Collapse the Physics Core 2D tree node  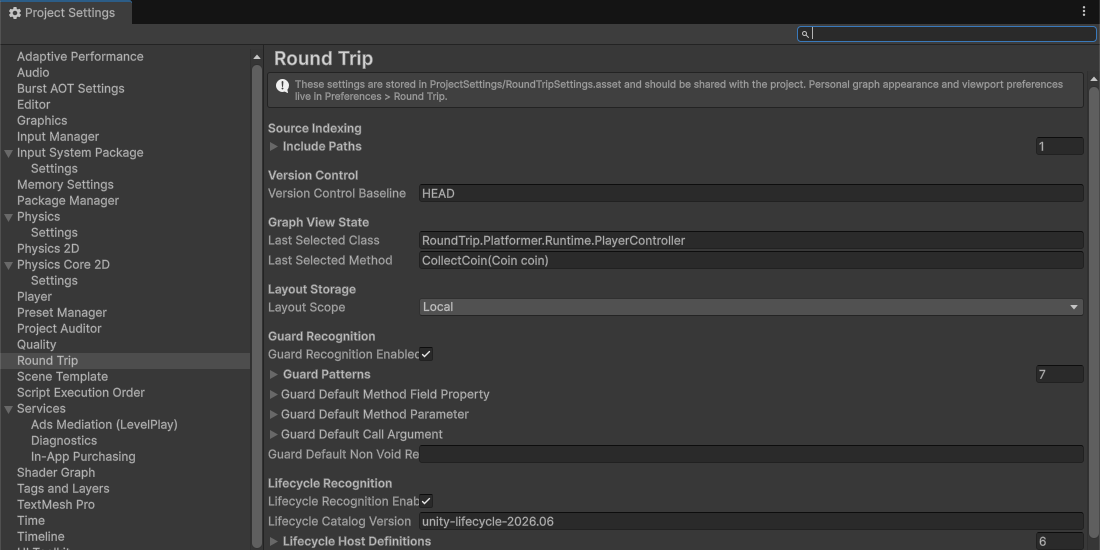(8, 264)
